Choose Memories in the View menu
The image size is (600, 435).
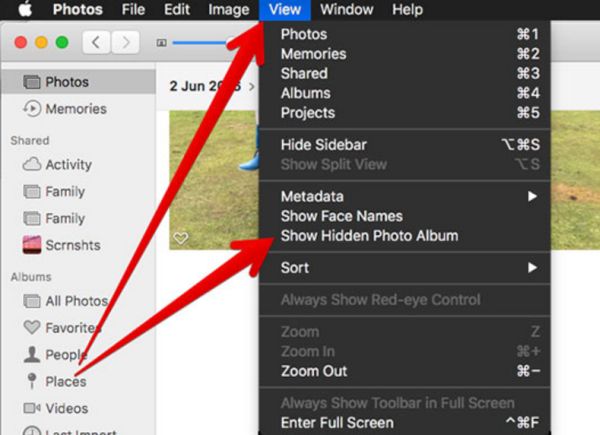(405, 54)
